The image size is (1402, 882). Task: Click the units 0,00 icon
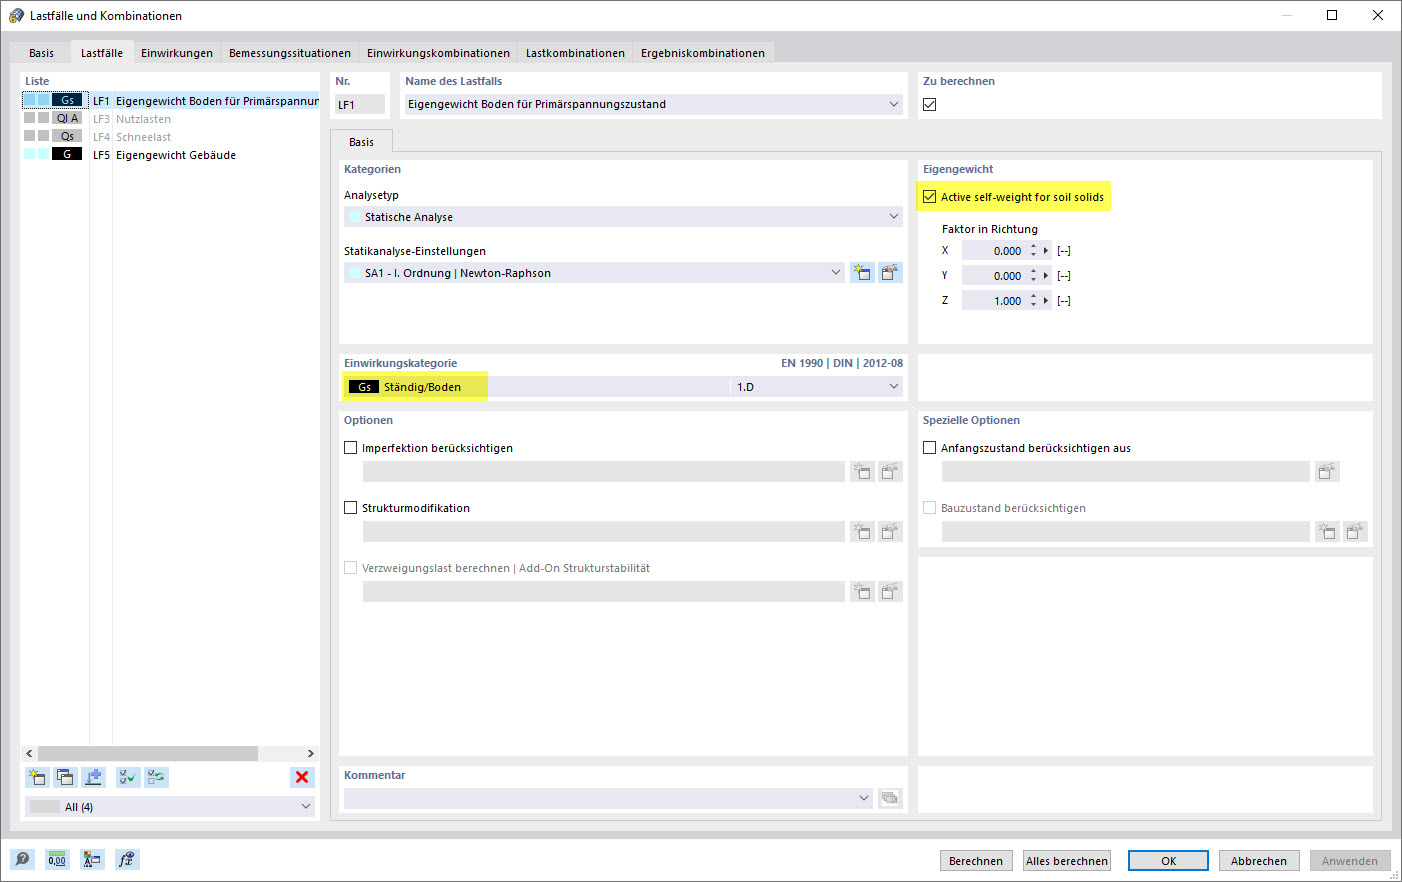[57, 859]
